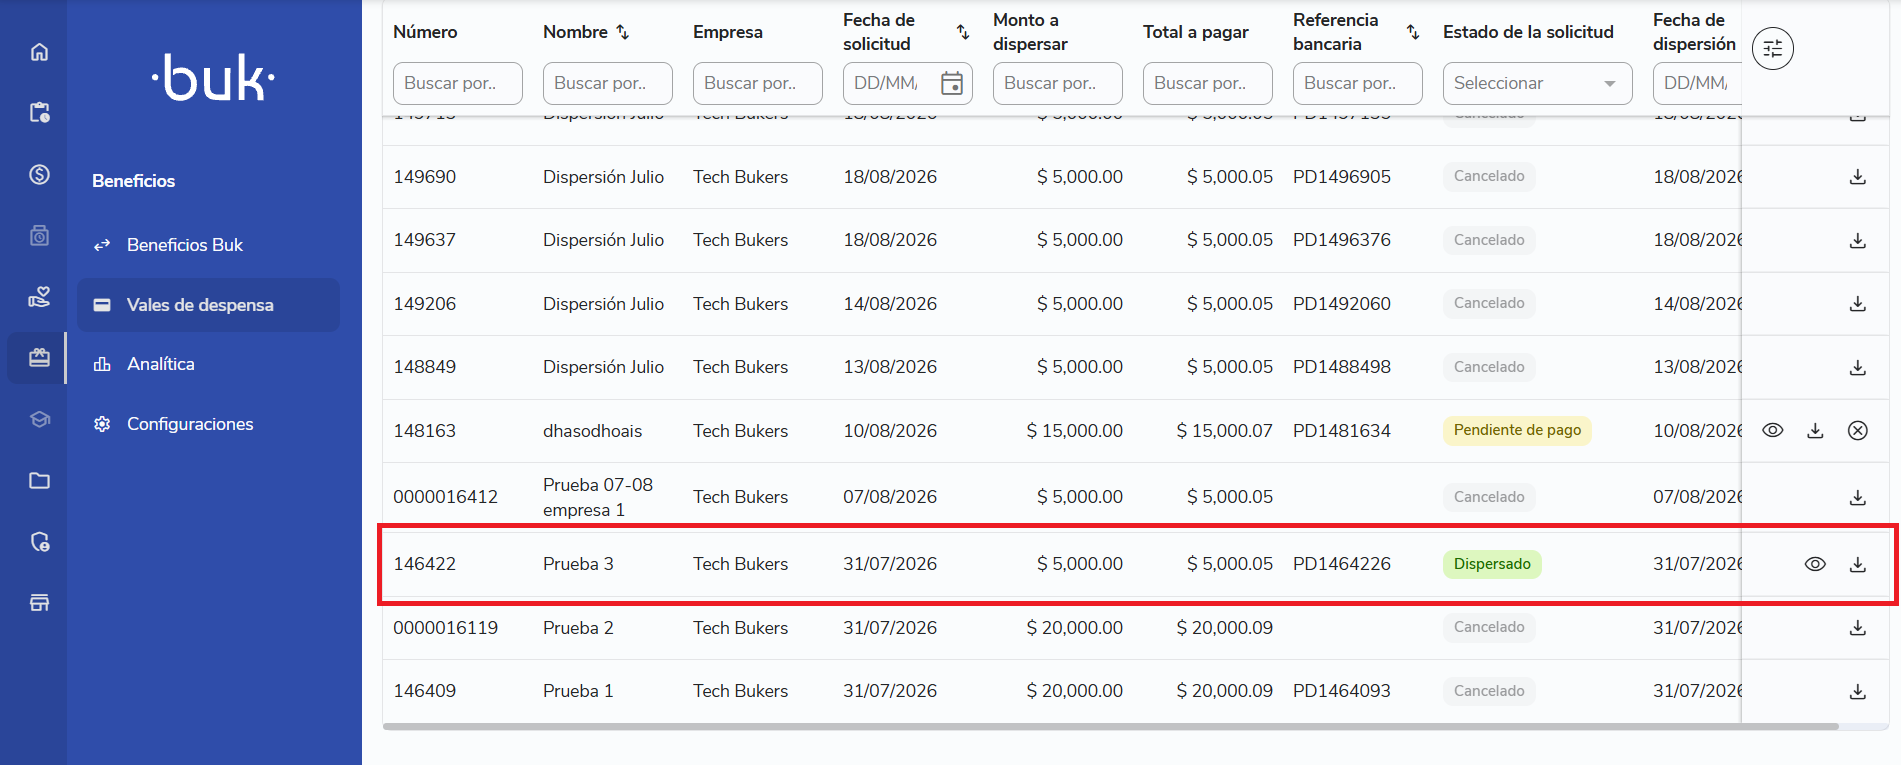Select Vales de despensa menu item
Screen dimensions: 1901x765
click(x=208, y=305)
